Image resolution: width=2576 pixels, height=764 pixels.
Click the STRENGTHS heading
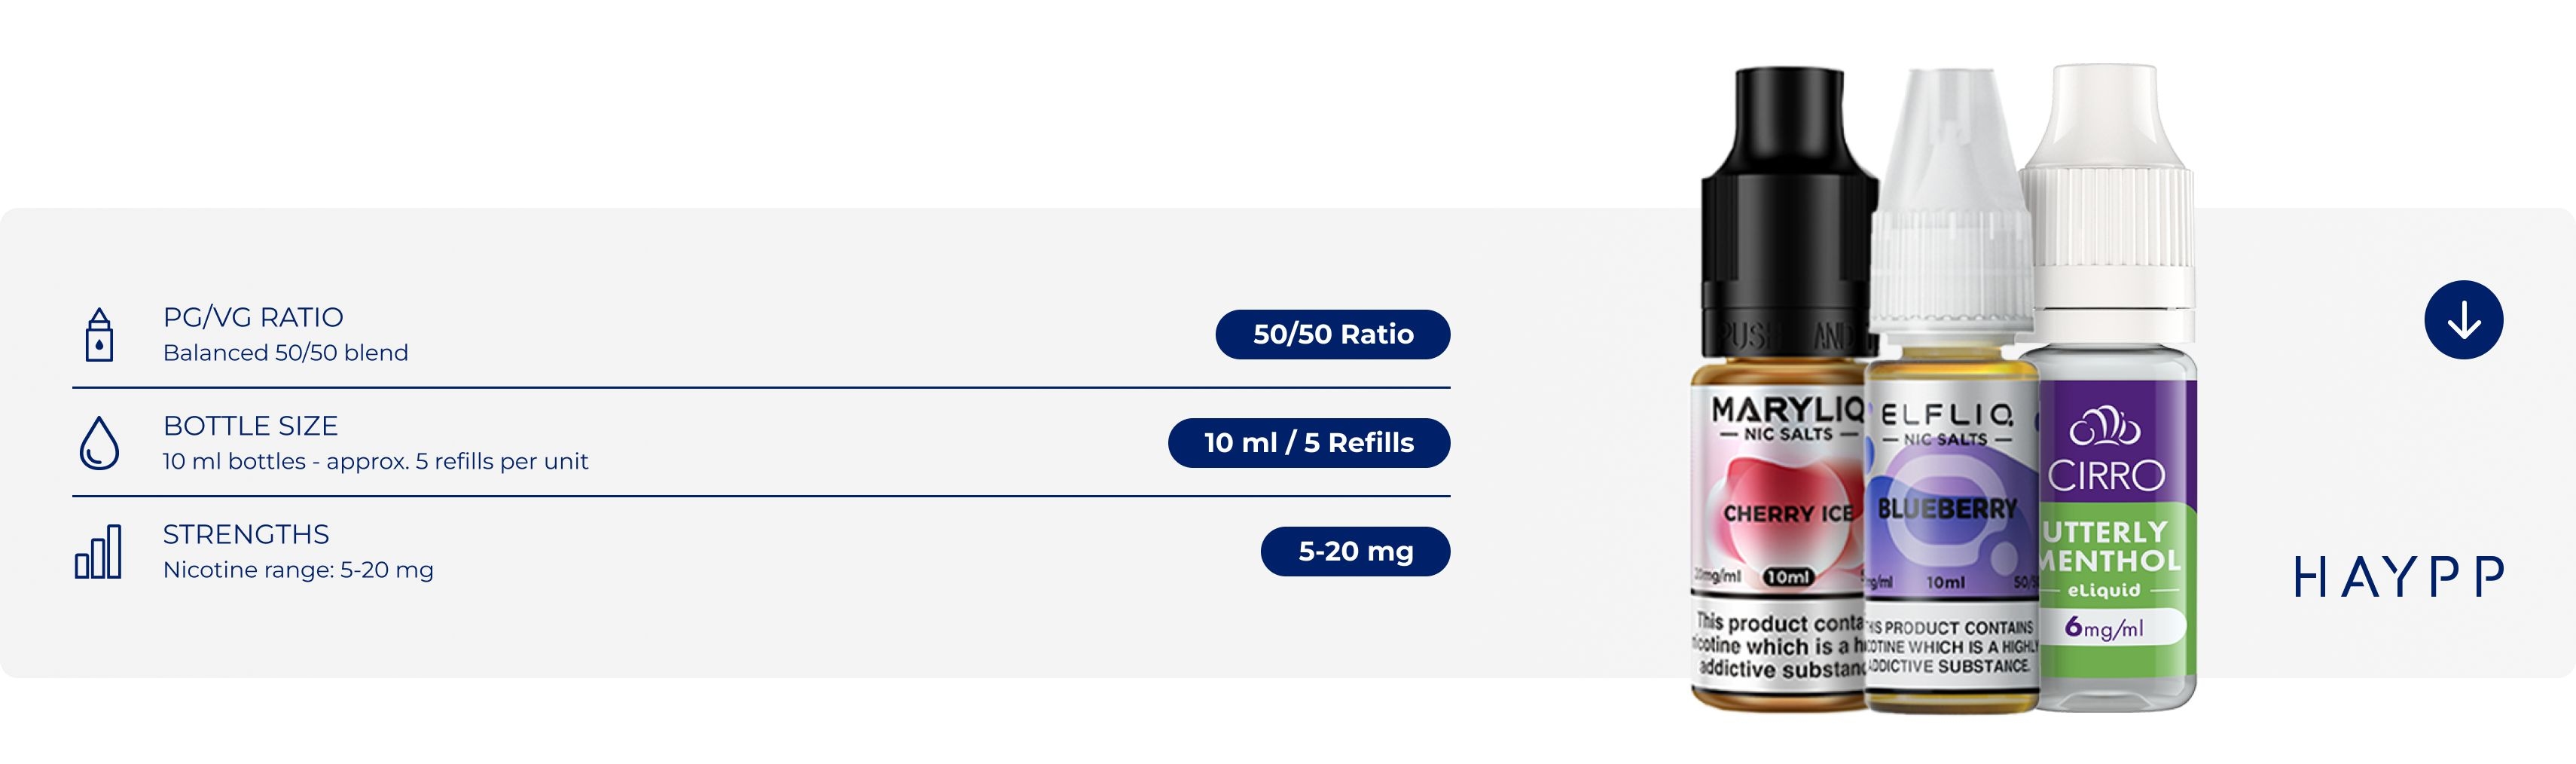pyautogui.click(x=246, y=534)
